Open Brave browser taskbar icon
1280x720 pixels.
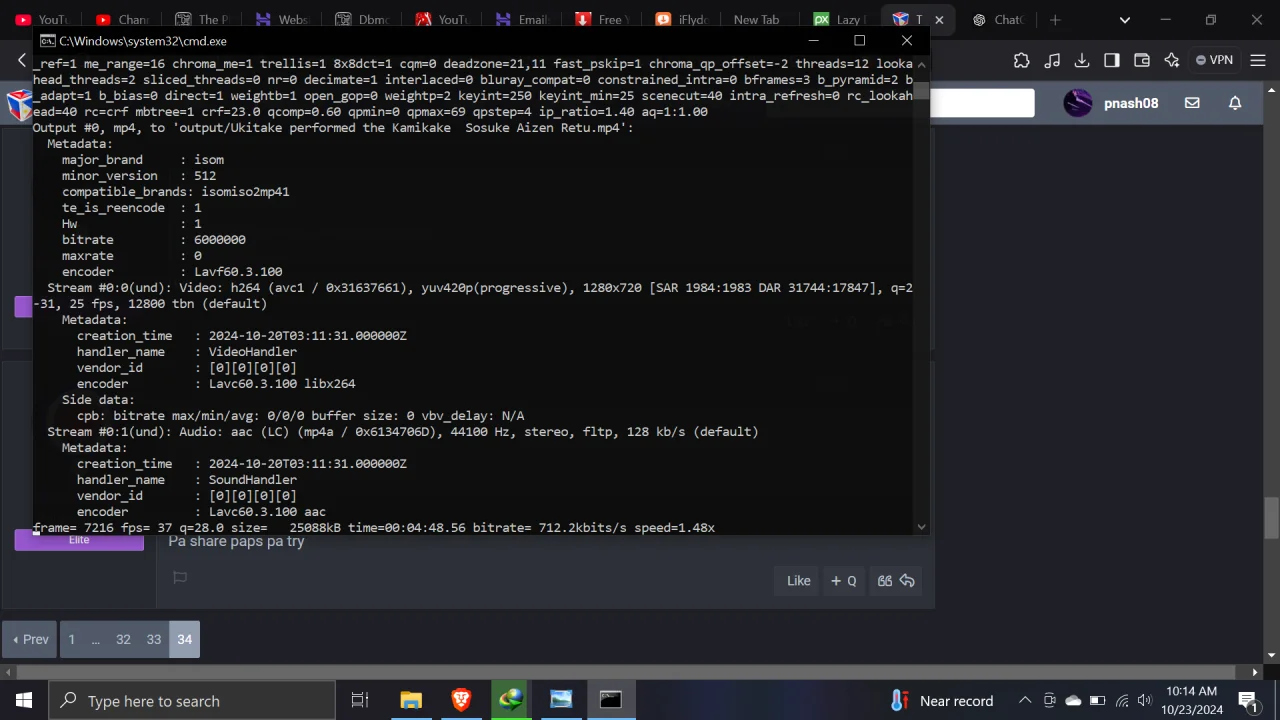[x=461, y=701]
